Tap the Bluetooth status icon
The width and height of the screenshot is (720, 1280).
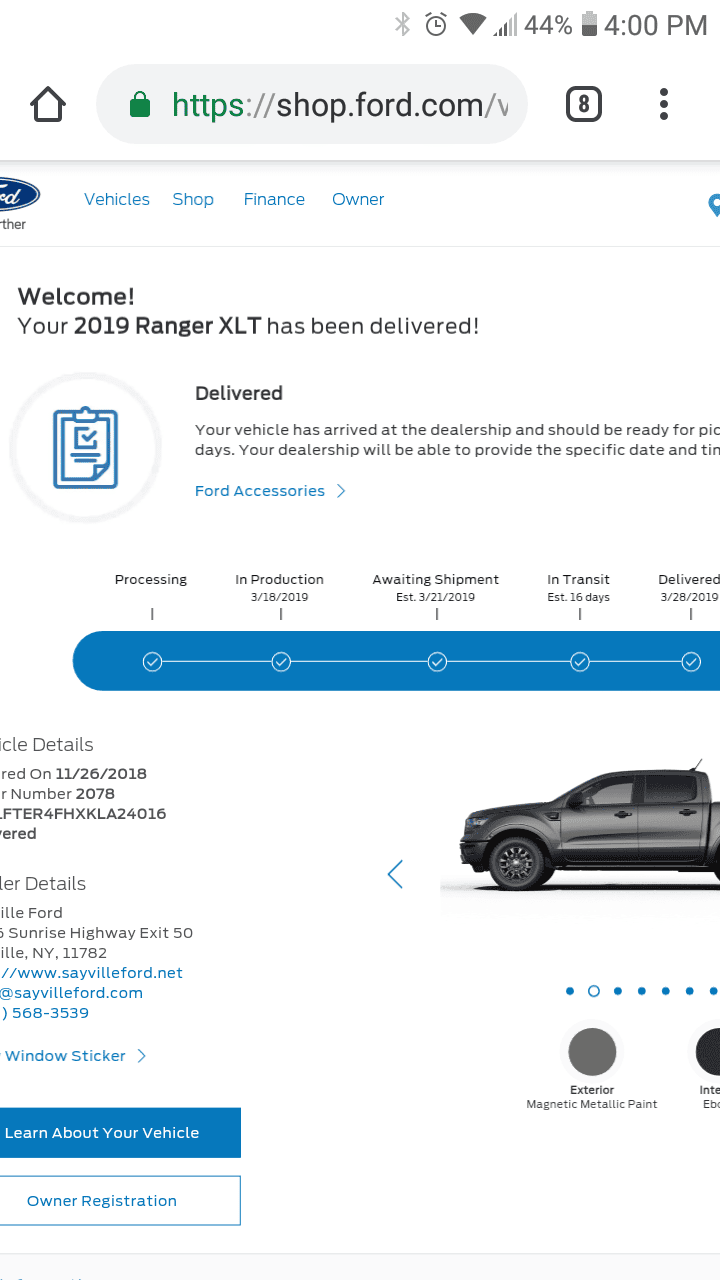point(402,25)
